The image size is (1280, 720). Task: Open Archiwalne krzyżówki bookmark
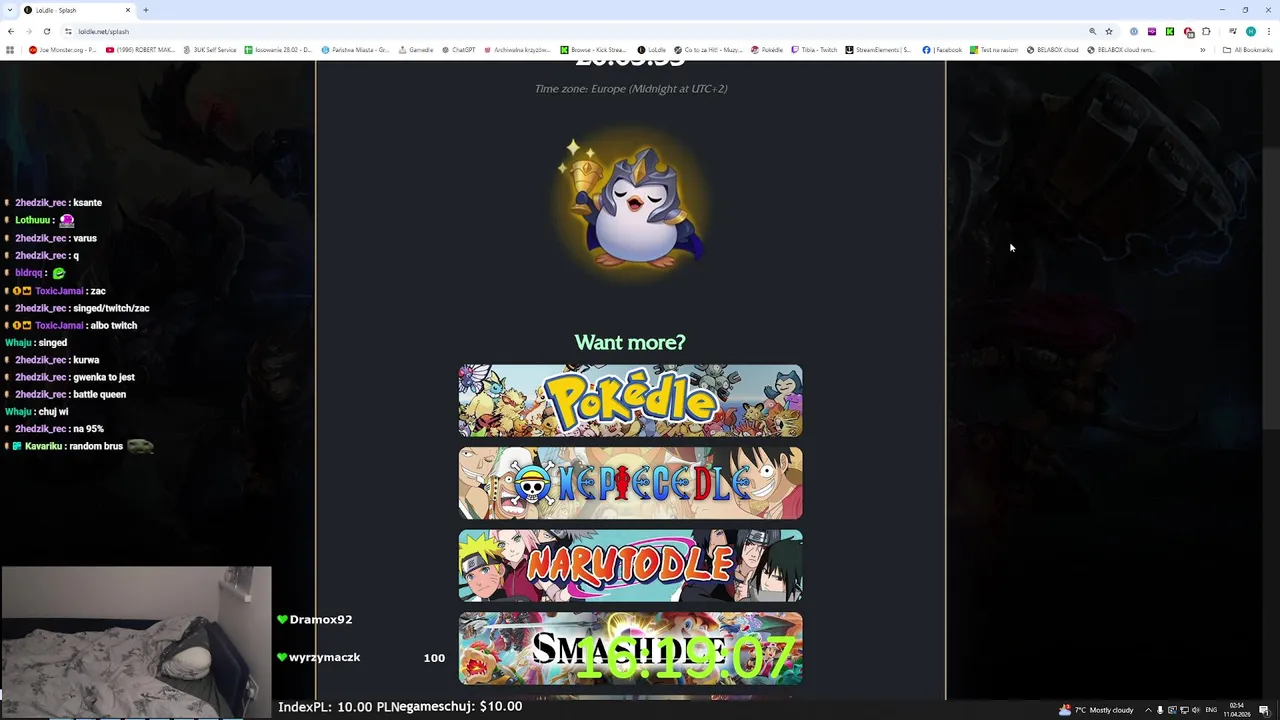517,50
